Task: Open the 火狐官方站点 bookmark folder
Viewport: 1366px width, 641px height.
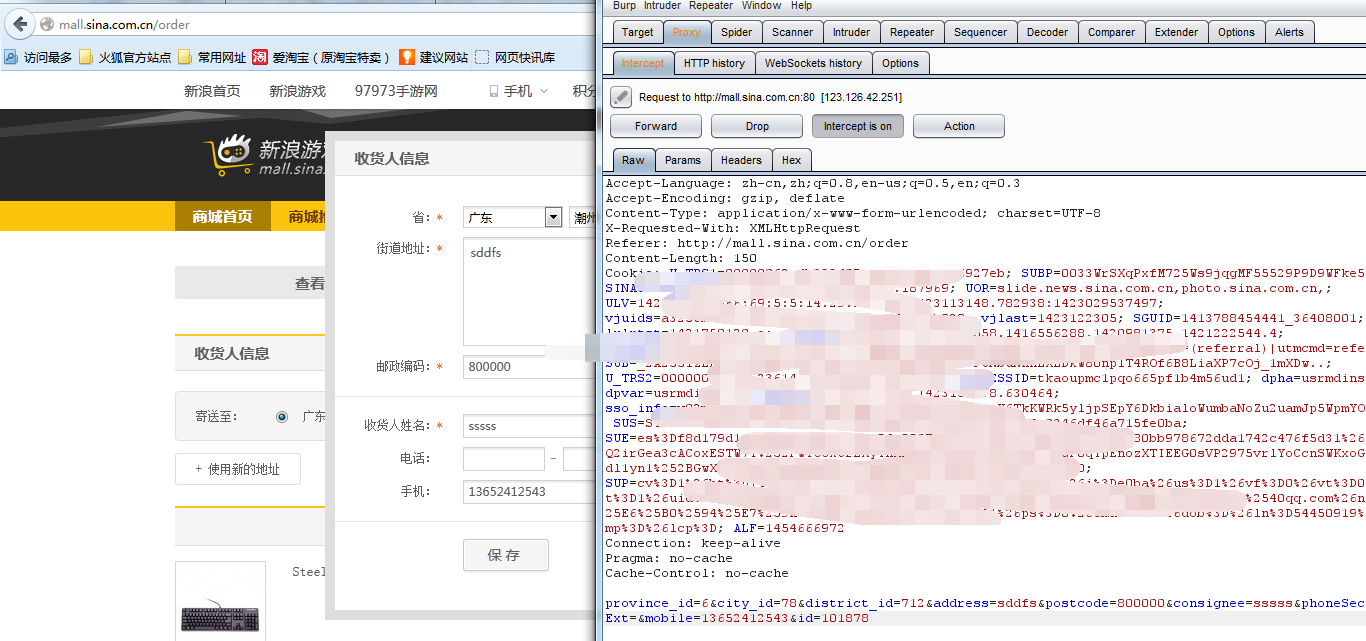Action: [125, 57]
